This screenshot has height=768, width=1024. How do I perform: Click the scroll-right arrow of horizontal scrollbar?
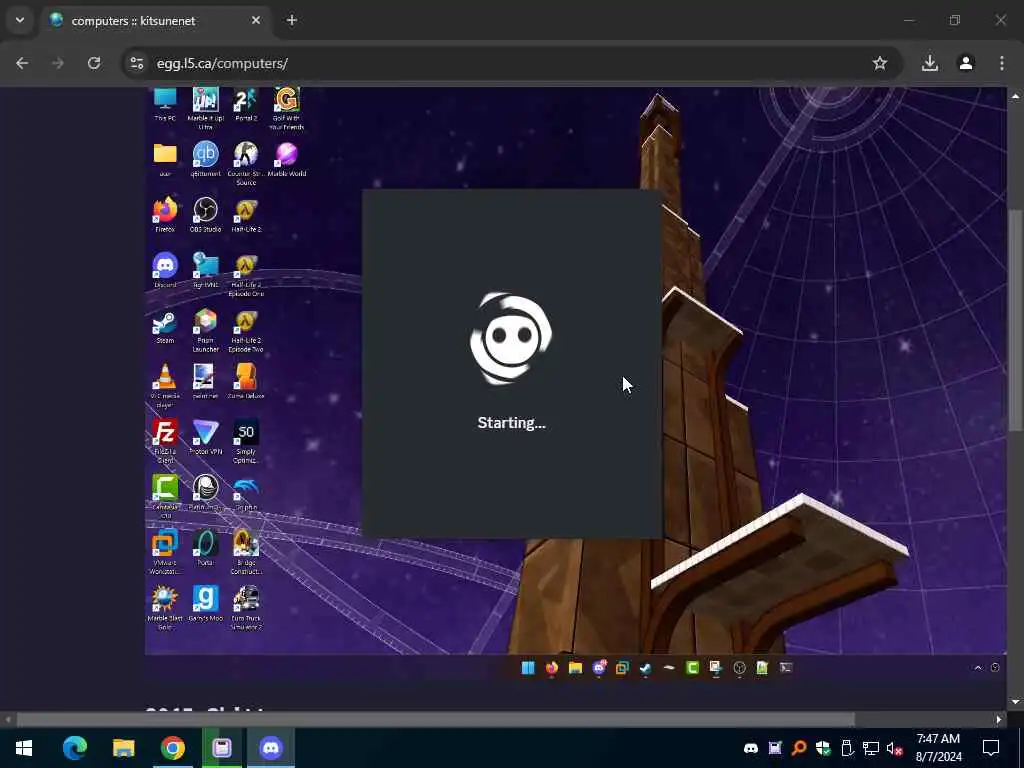click(x=999, y=720)
